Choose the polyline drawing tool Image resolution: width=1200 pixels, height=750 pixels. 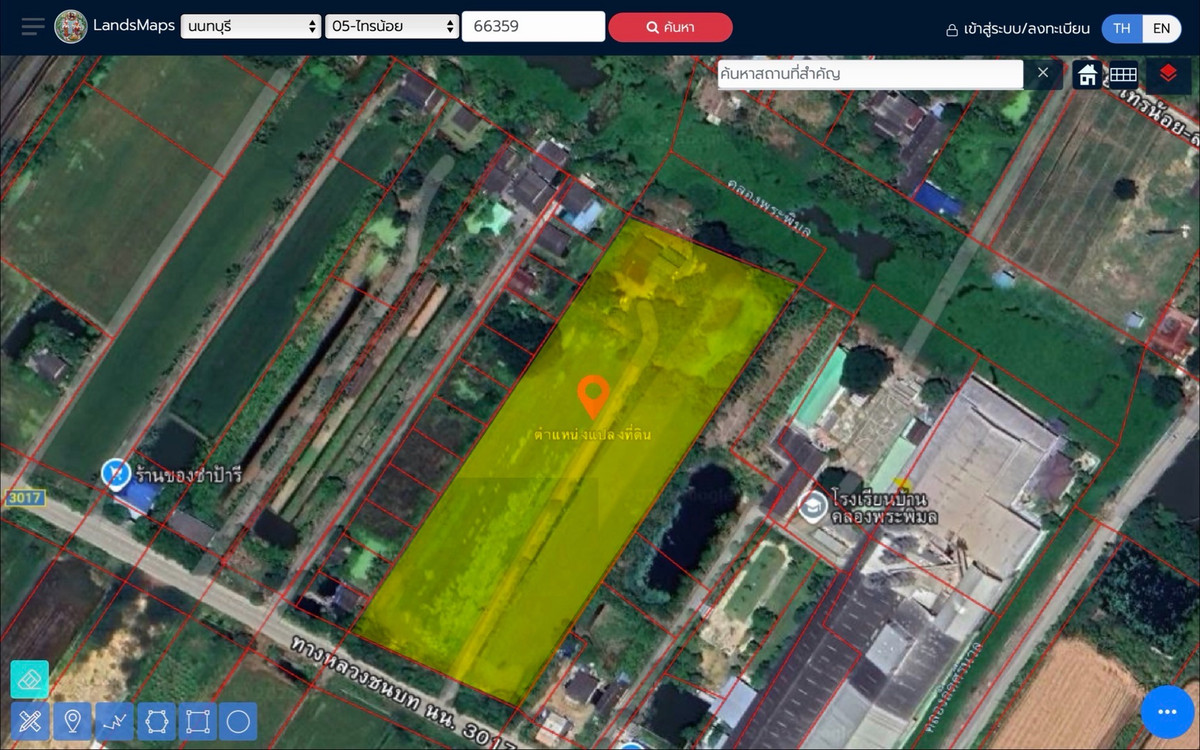tap(114, 721)
